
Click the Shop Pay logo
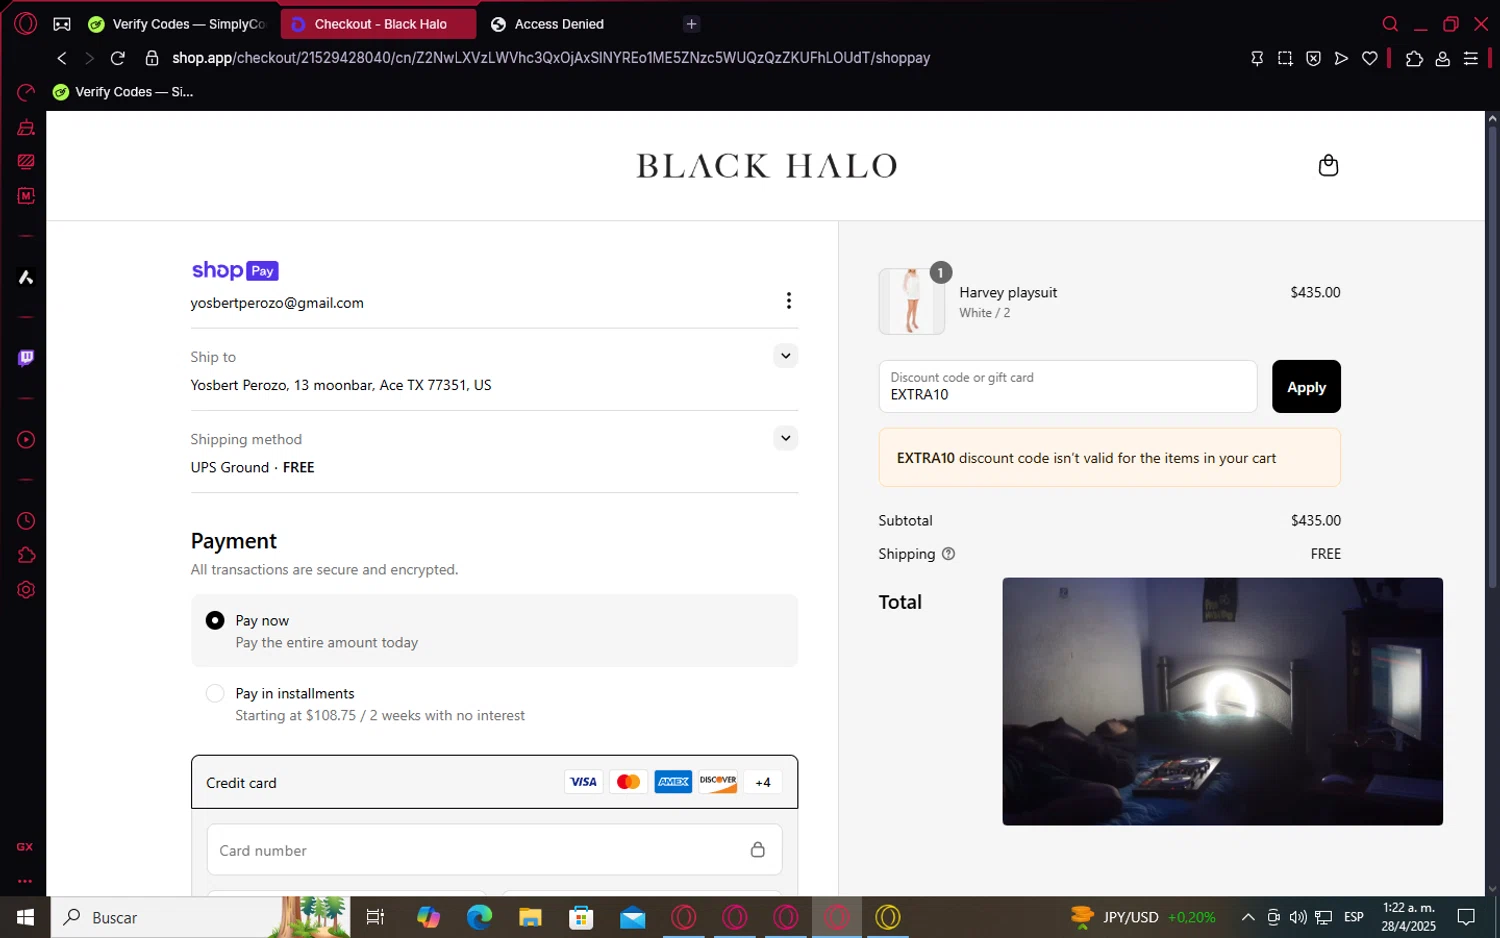[235, 271]
